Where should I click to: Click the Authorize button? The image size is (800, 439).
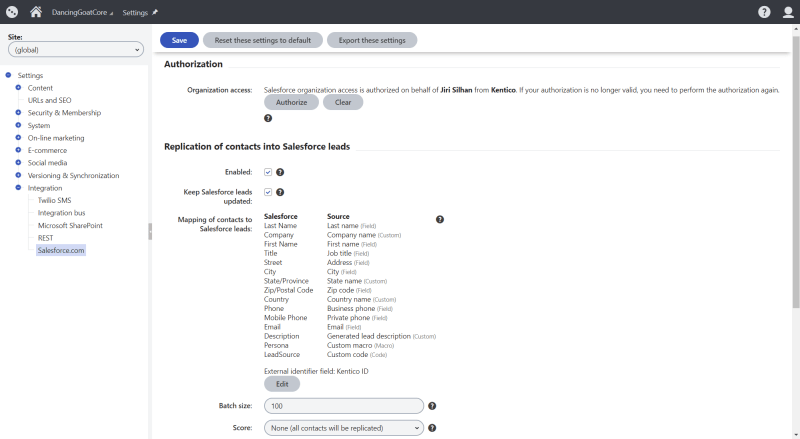pyautogui.click(x=291, y=102)
